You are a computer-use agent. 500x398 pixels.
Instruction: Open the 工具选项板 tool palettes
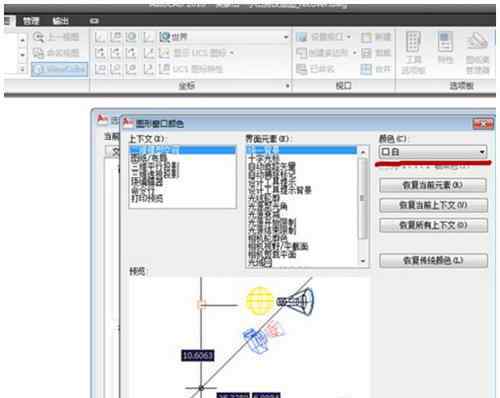point(413,52)
